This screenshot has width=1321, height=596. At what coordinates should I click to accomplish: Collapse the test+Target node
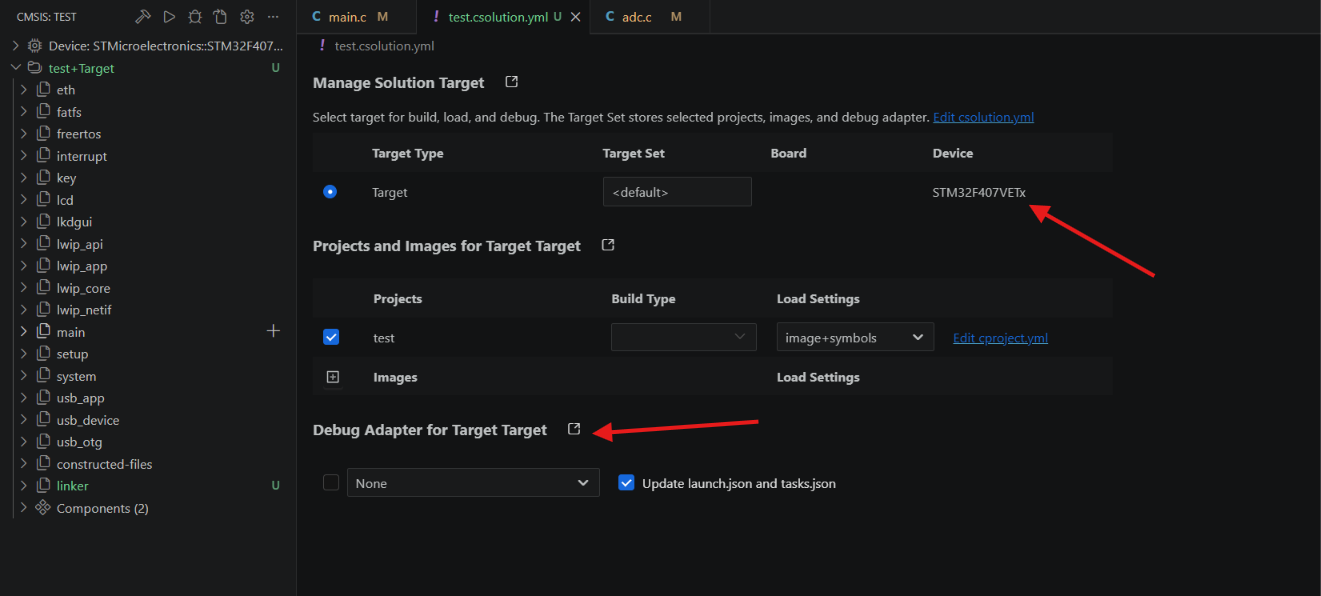tap(15, 68)
